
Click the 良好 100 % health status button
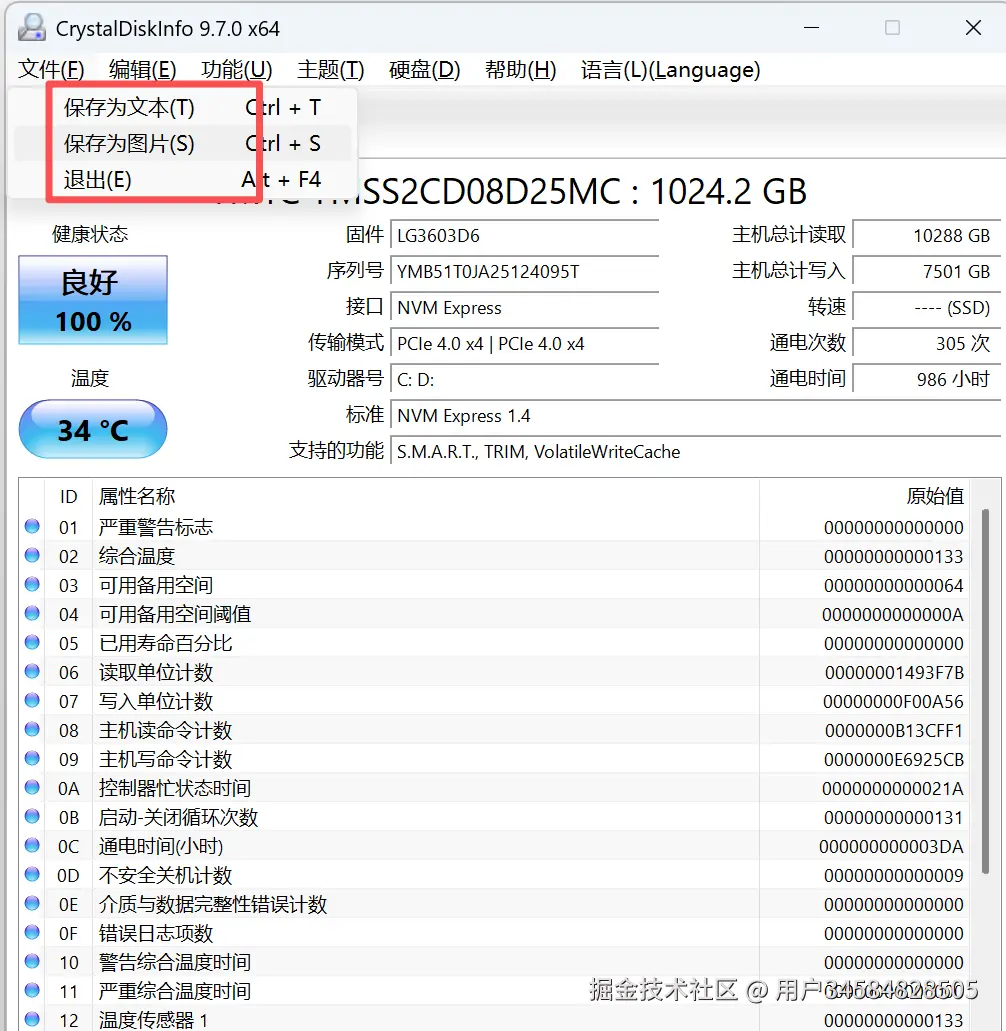(x=93, y=300)
